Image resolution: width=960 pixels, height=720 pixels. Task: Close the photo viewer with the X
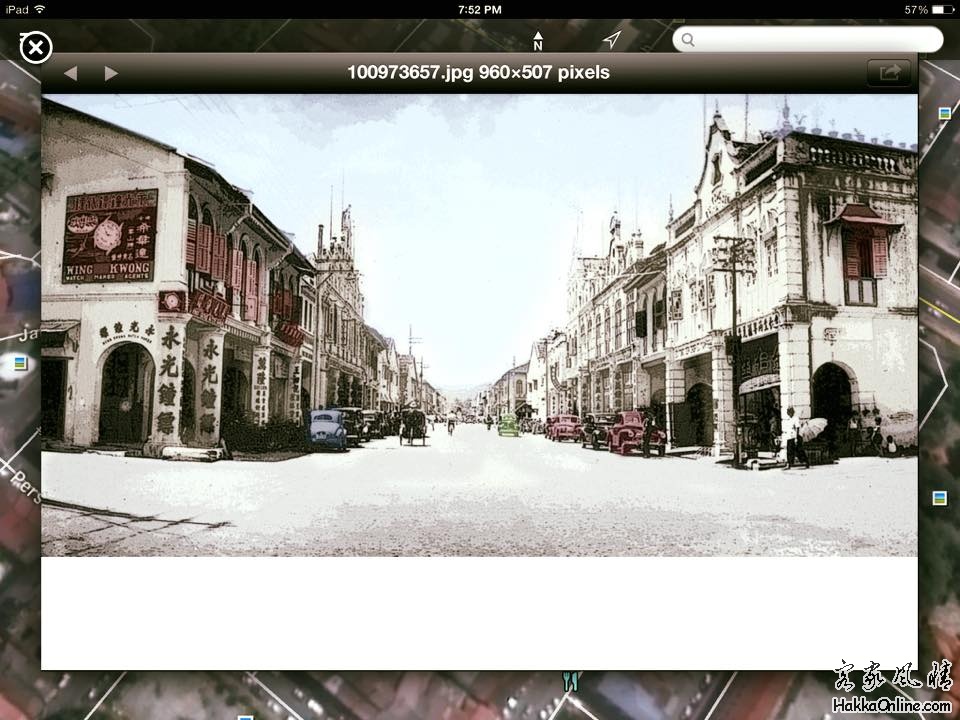coord(36,47)
